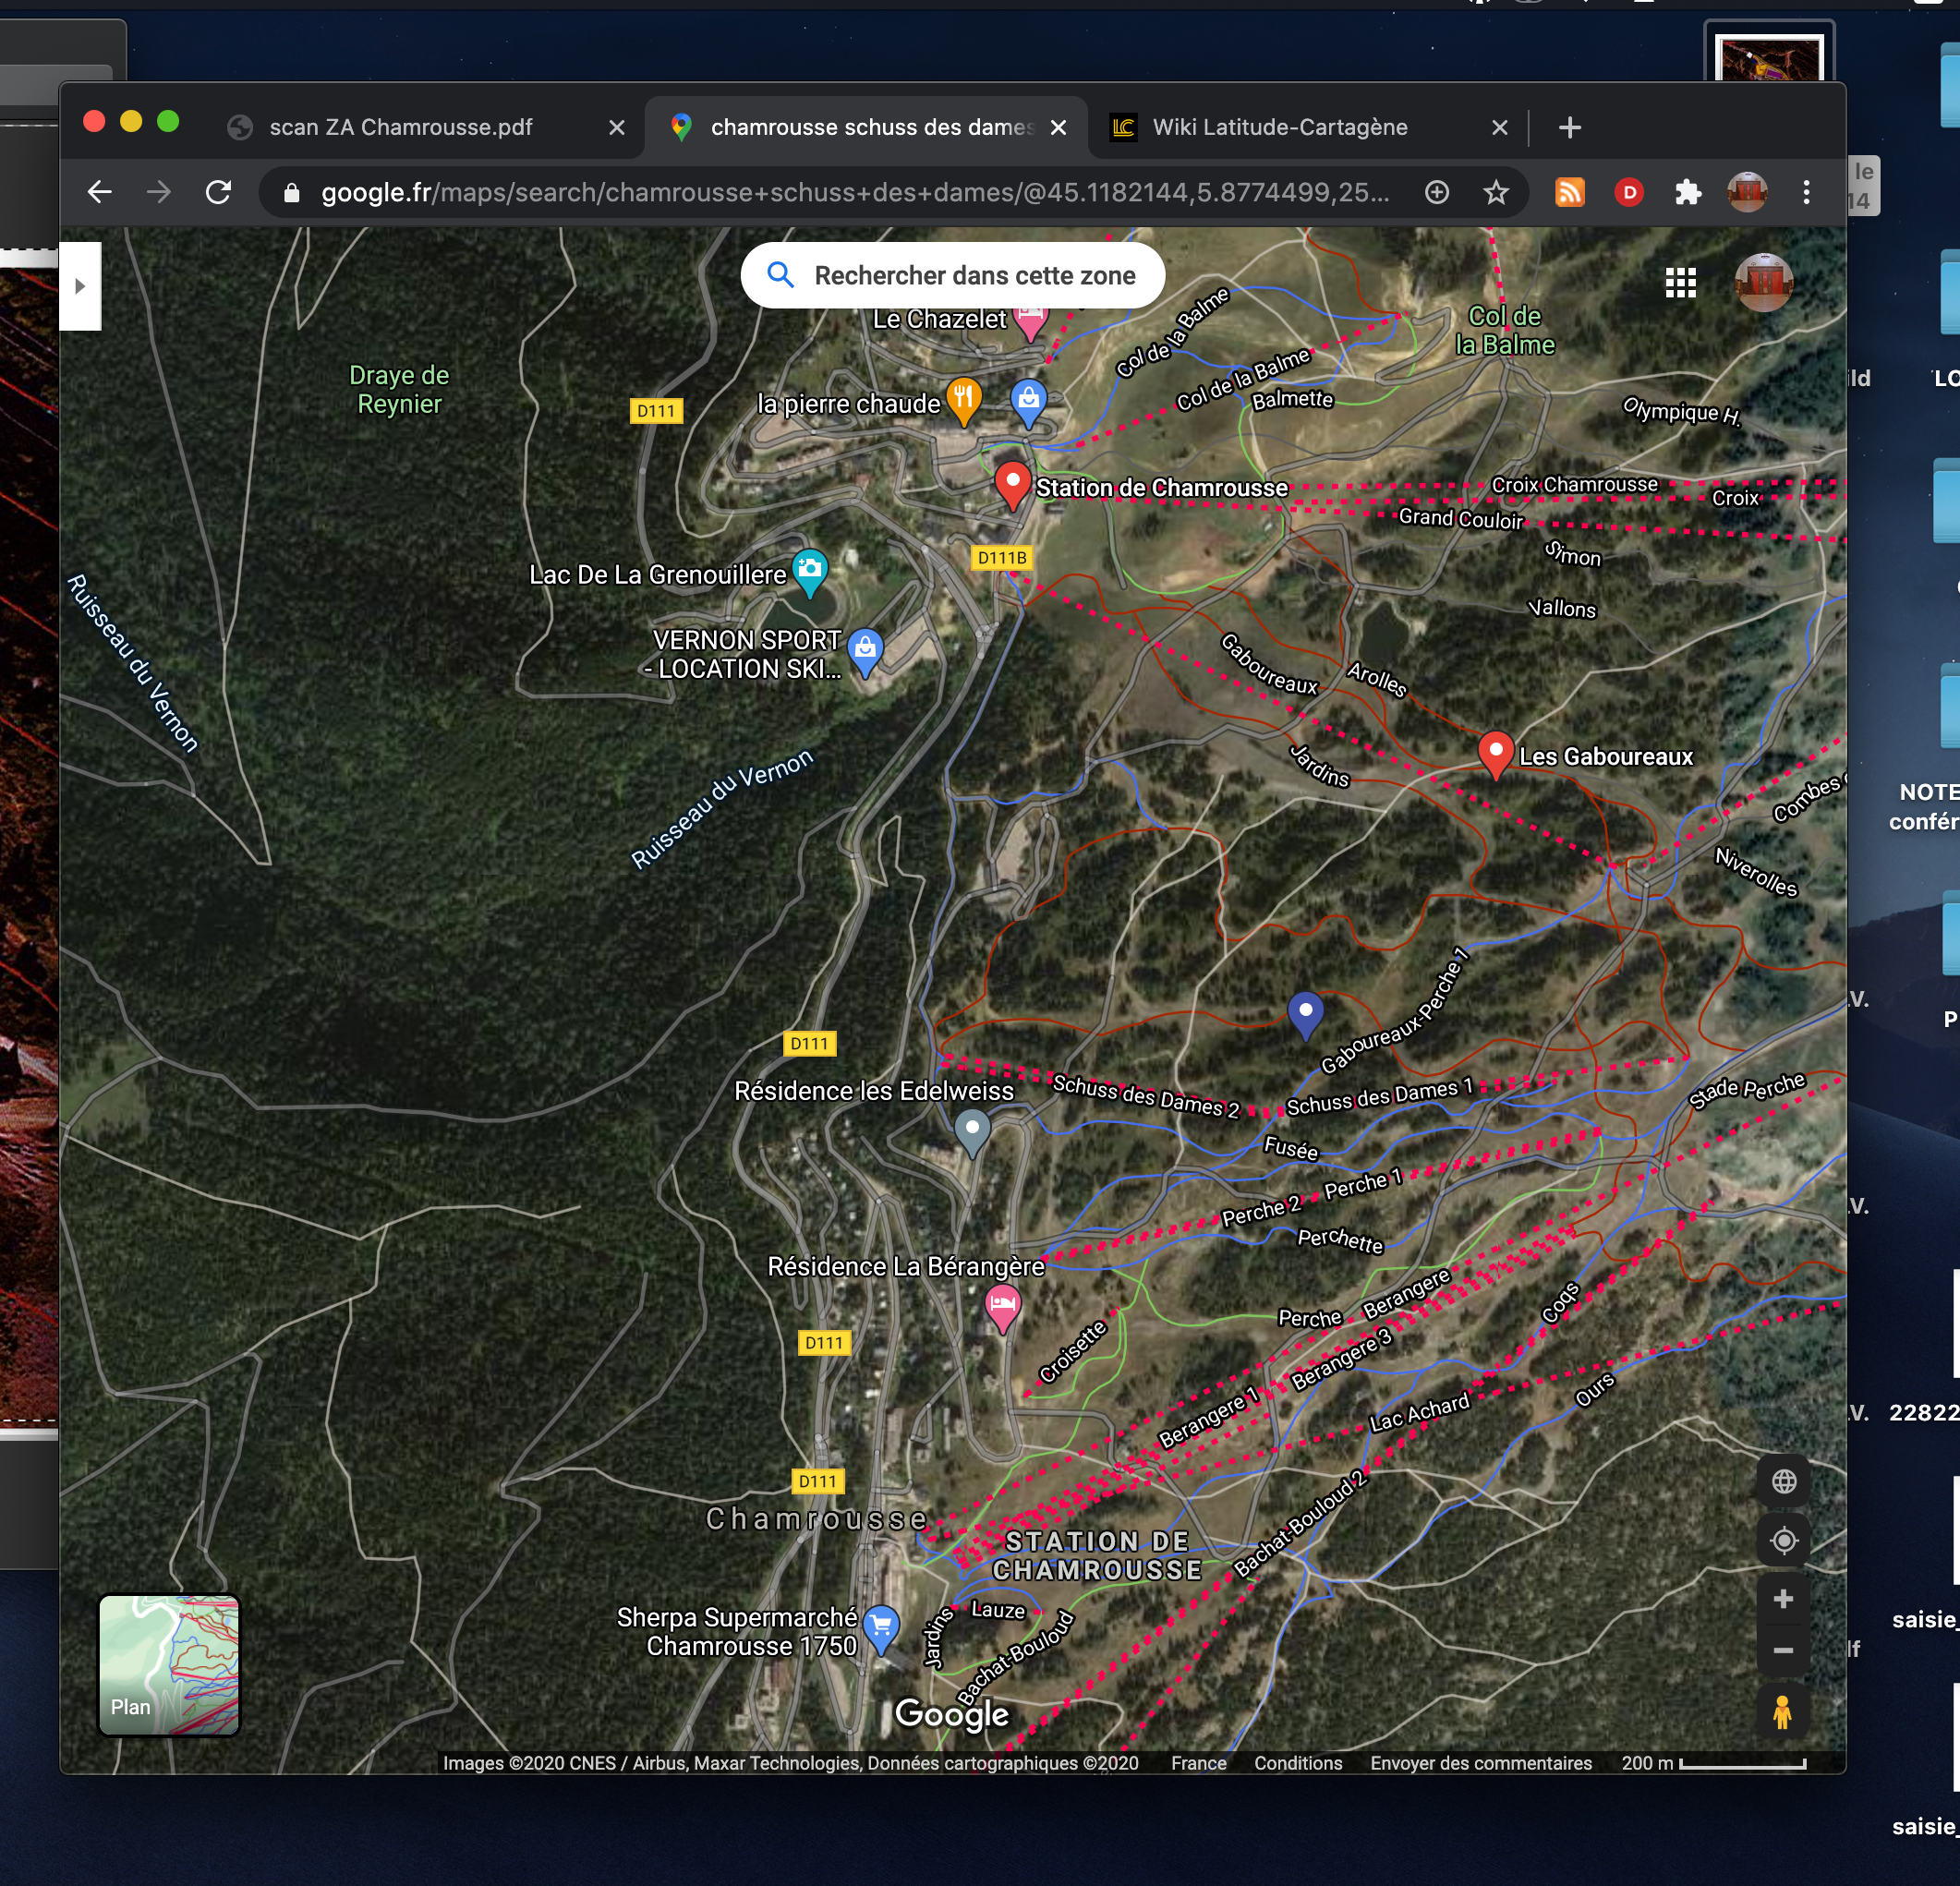Click la pierre chaude restaurant marker
The height and width of the screenshot is (1886, 1960).
[963, 399]
